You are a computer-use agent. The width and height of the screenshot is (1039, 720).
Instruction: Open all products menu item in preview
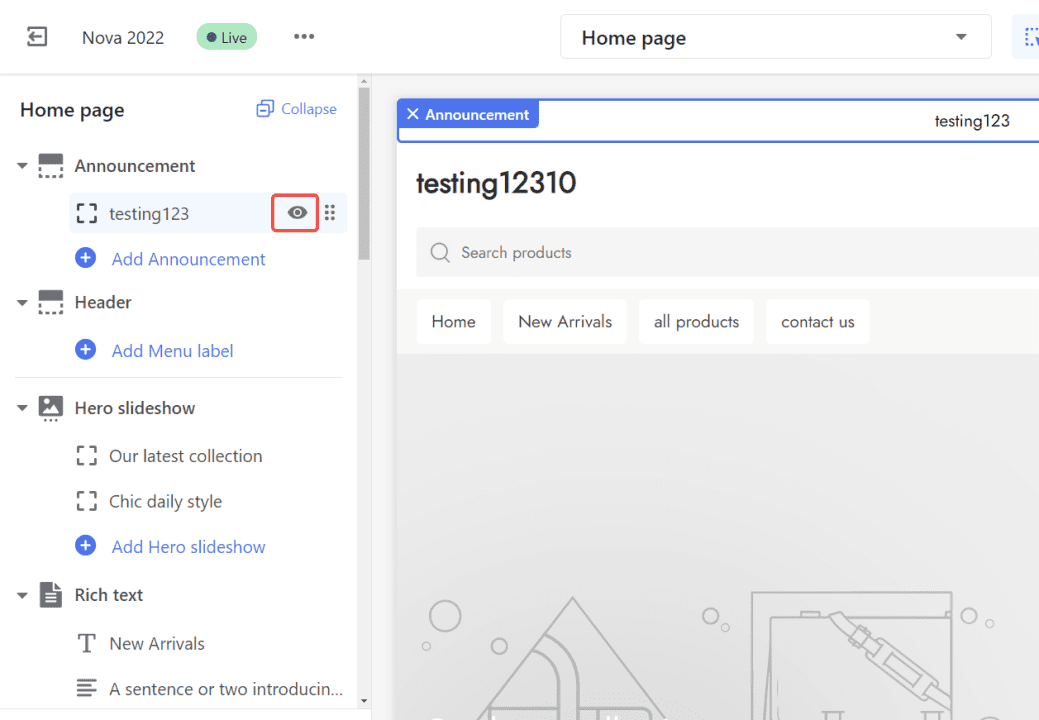pyautogui.click(x=696, y=322)
